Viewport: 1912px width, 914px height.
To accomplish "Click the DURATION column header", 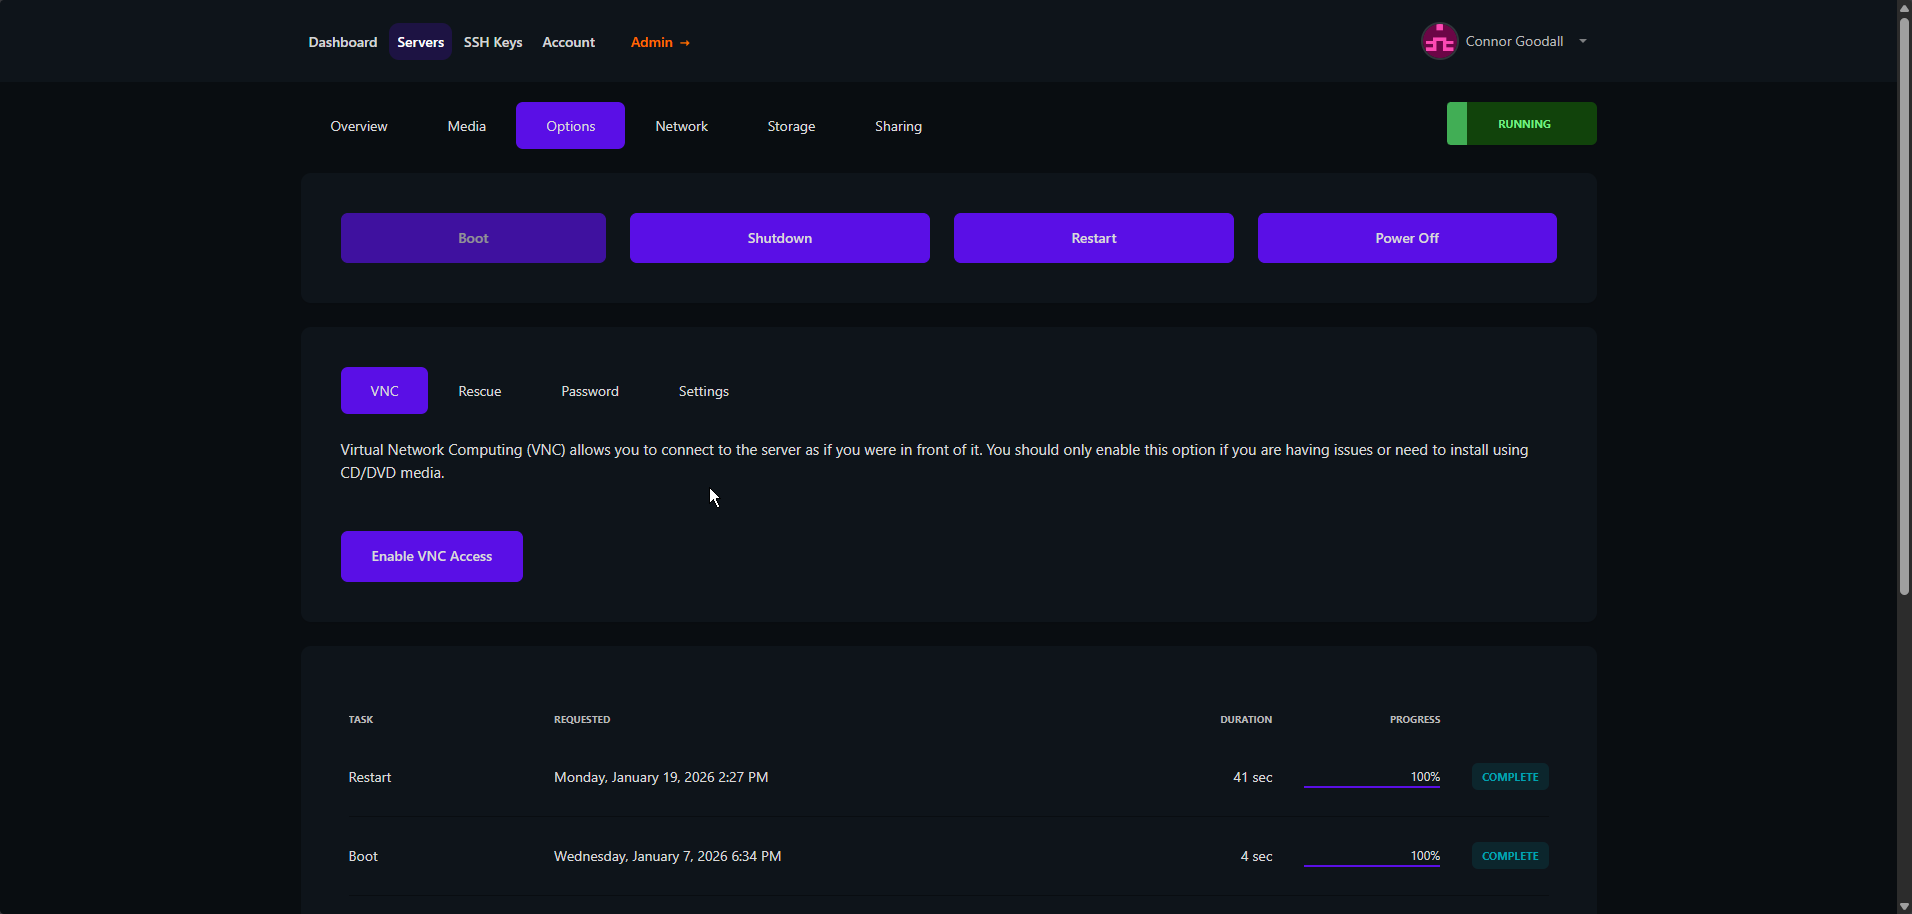I will tap(1246, 719).
